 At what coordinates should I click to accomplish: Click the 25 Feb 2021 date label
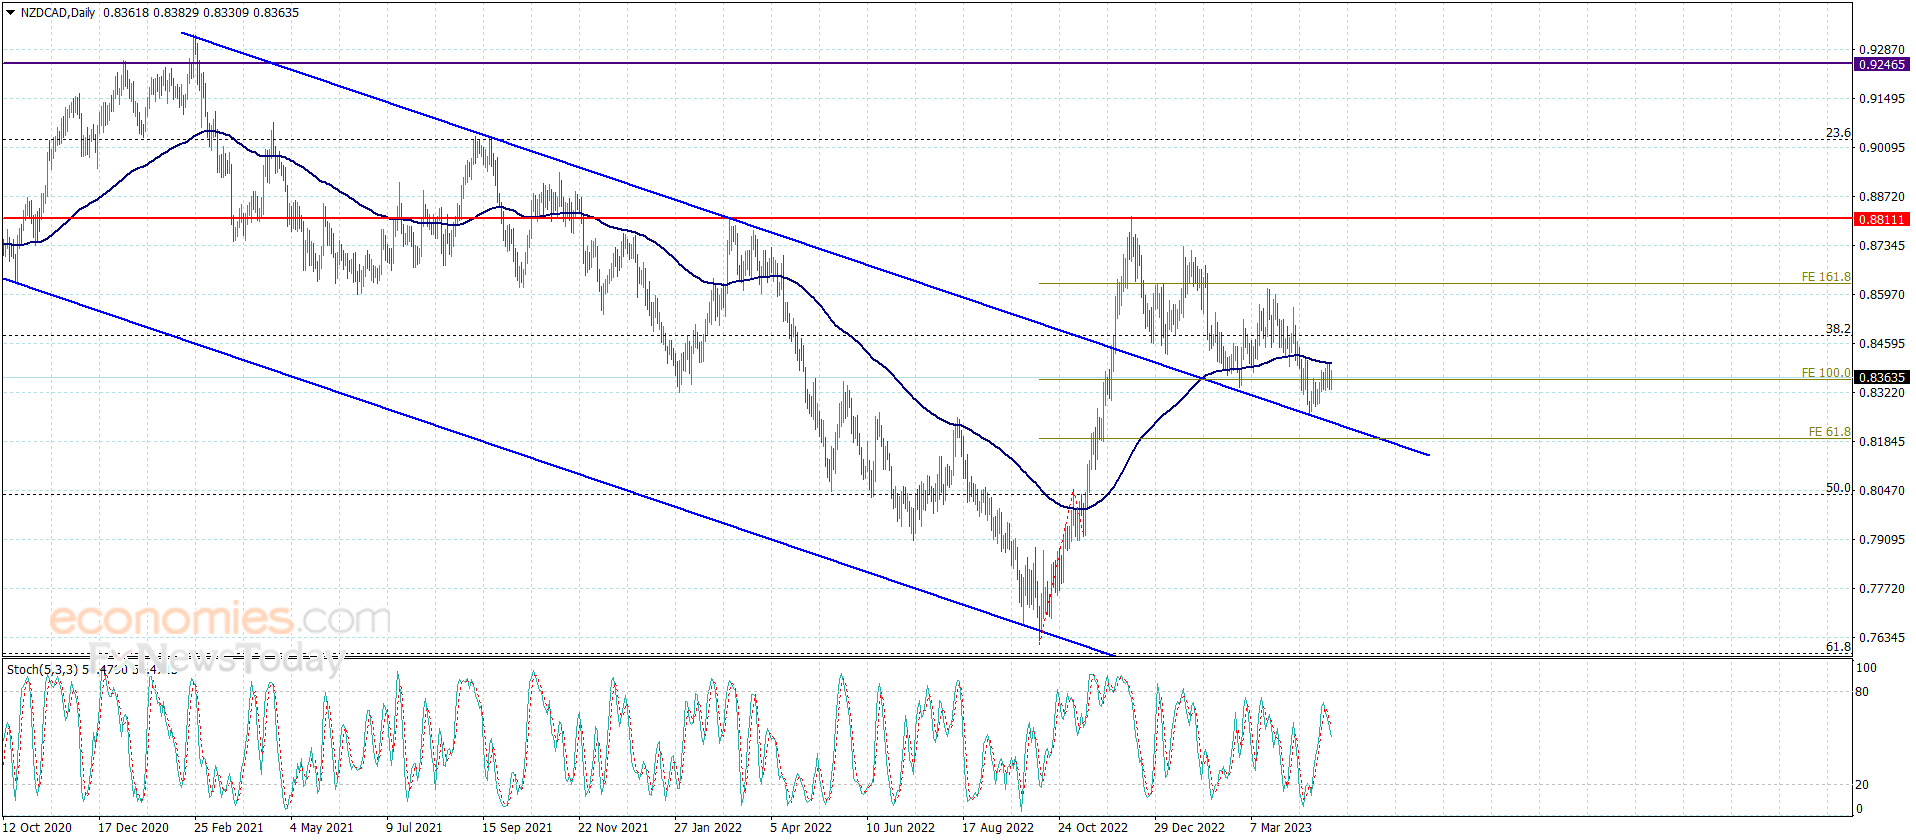click(229, 827)
